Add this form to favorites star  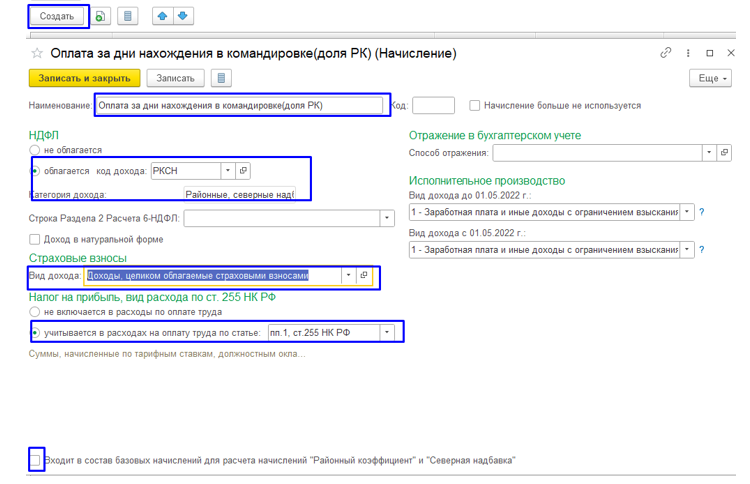click(37, 53)
